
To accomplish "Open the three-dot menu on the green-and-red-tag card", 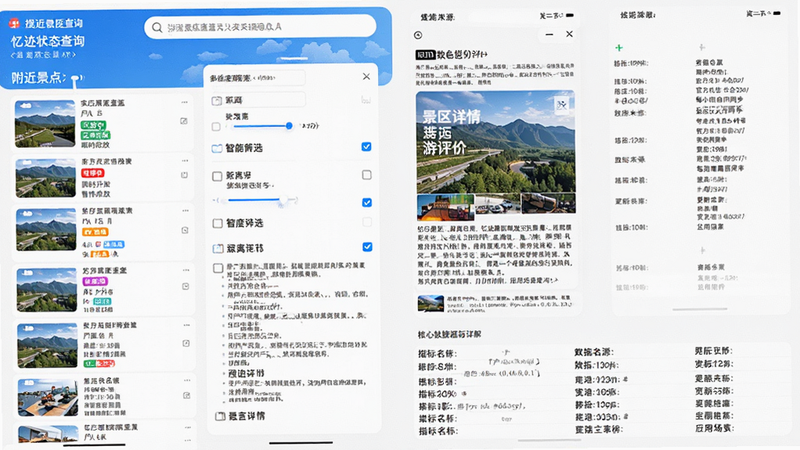I will pos(186,325).
